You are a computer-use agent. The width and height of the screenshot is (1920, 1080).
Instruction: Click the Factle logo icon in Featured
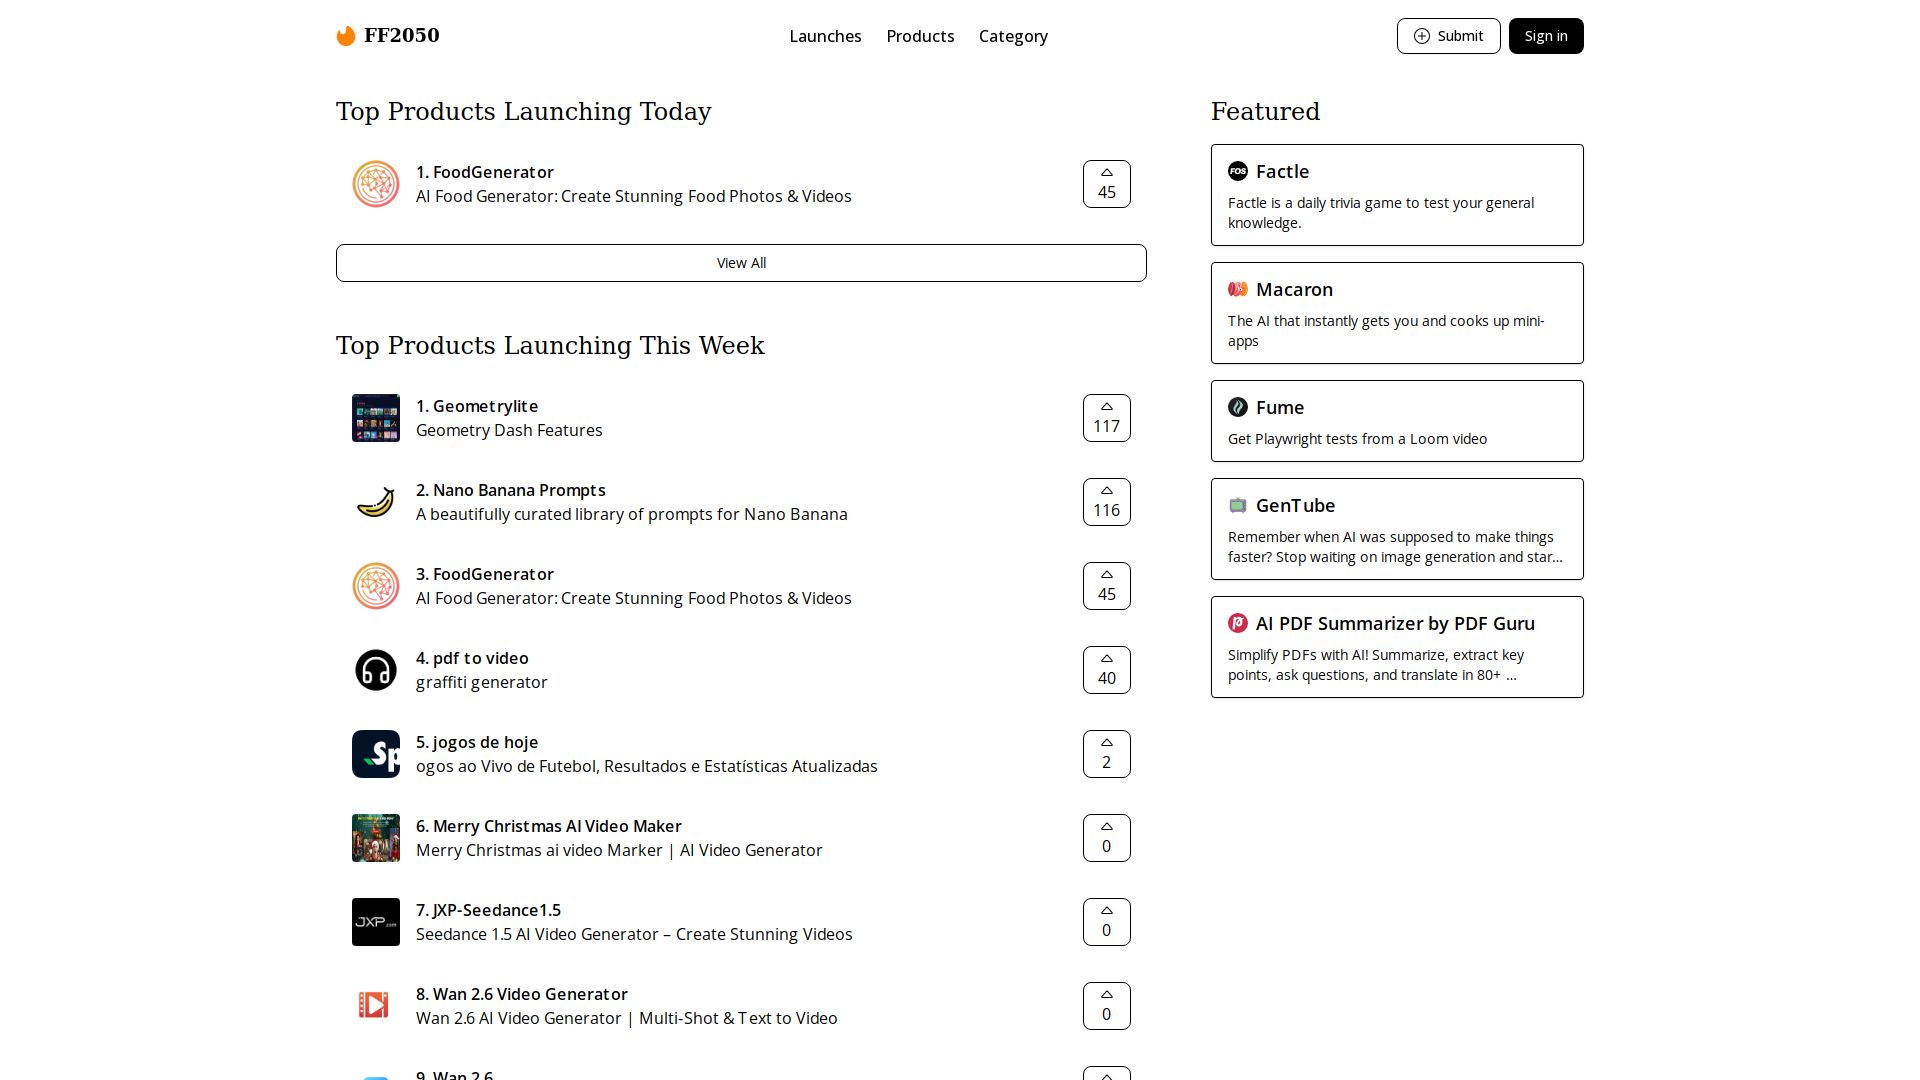(x=1238, y=171)
